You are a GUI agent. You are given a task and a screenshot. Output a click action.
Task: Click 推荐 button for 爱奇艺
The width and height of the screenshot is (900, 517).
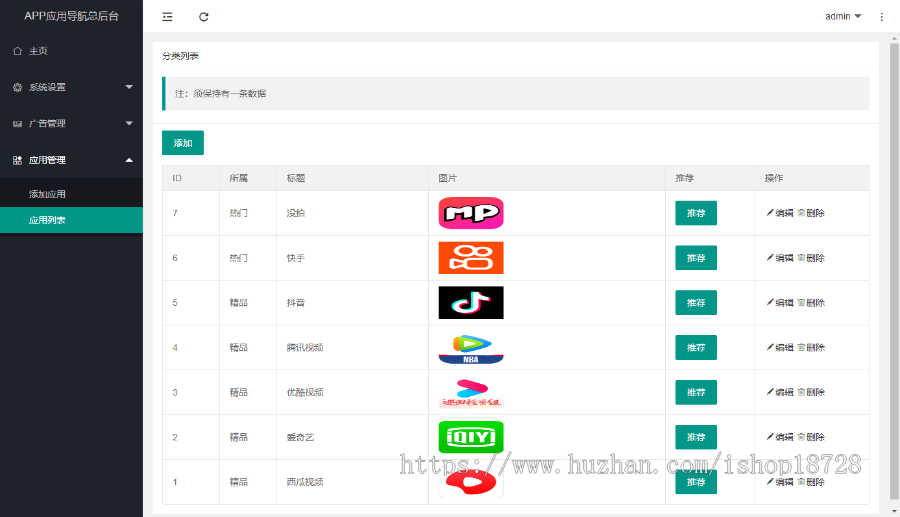click(x=696, y=437)
